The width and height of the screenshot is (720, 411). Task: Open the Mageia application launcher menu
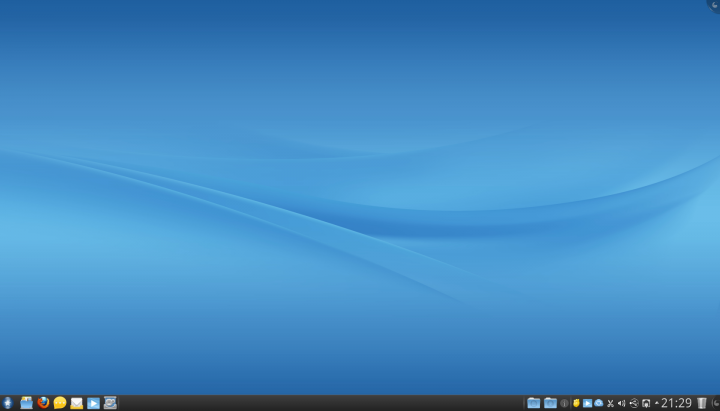click(7, 403)
